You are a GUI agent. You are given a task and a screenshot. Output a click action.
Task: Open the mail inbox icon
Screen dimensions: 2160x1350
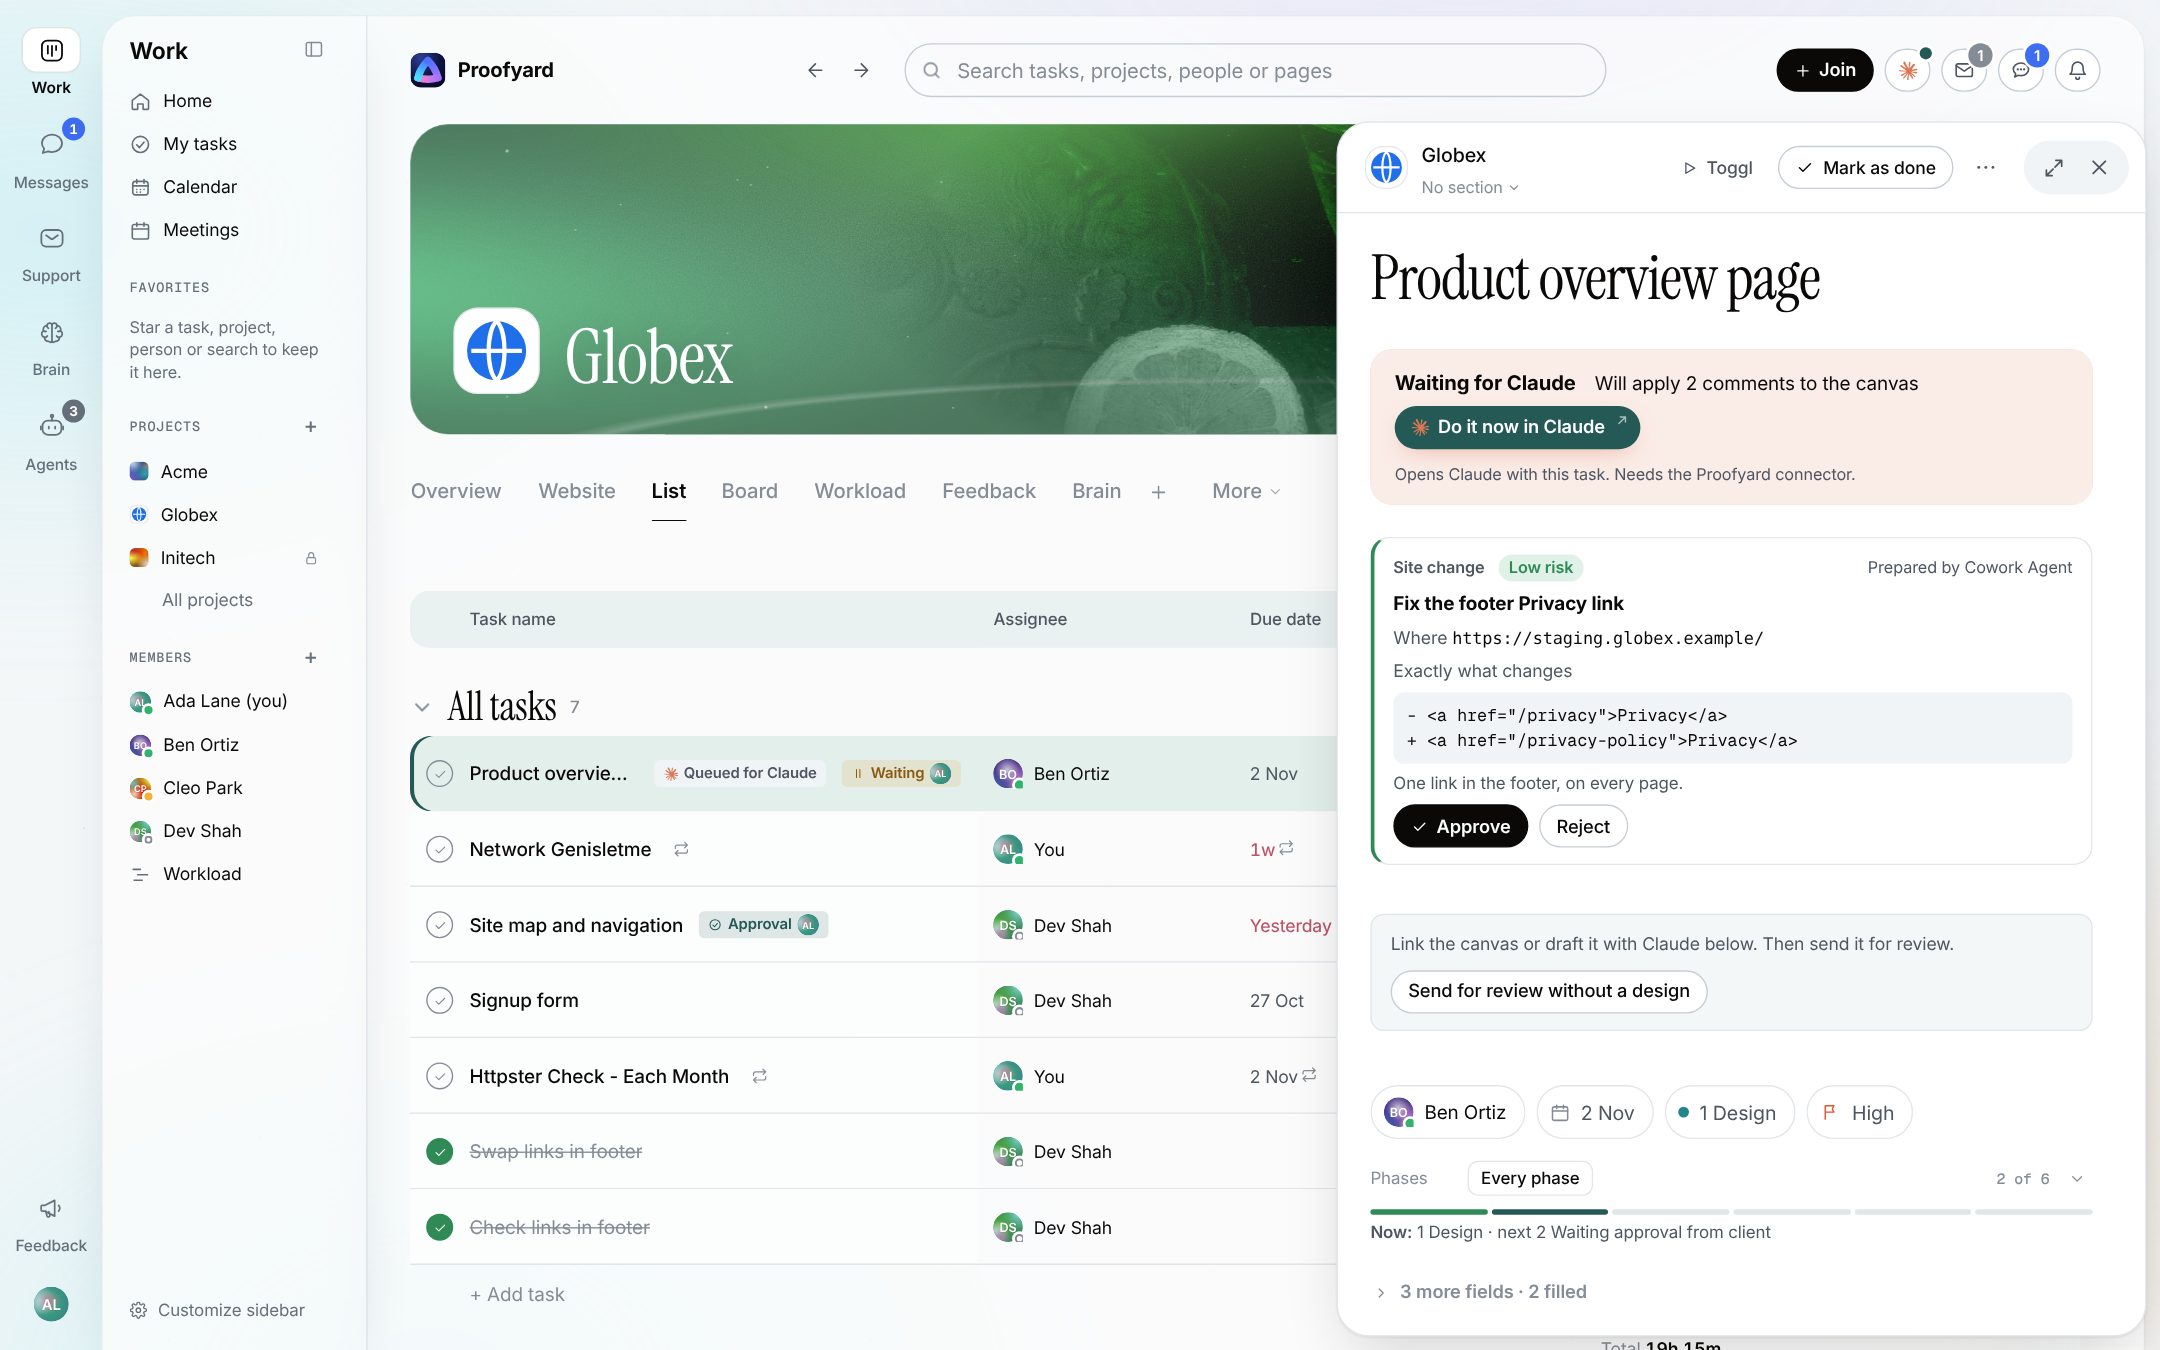(1964, 70)
